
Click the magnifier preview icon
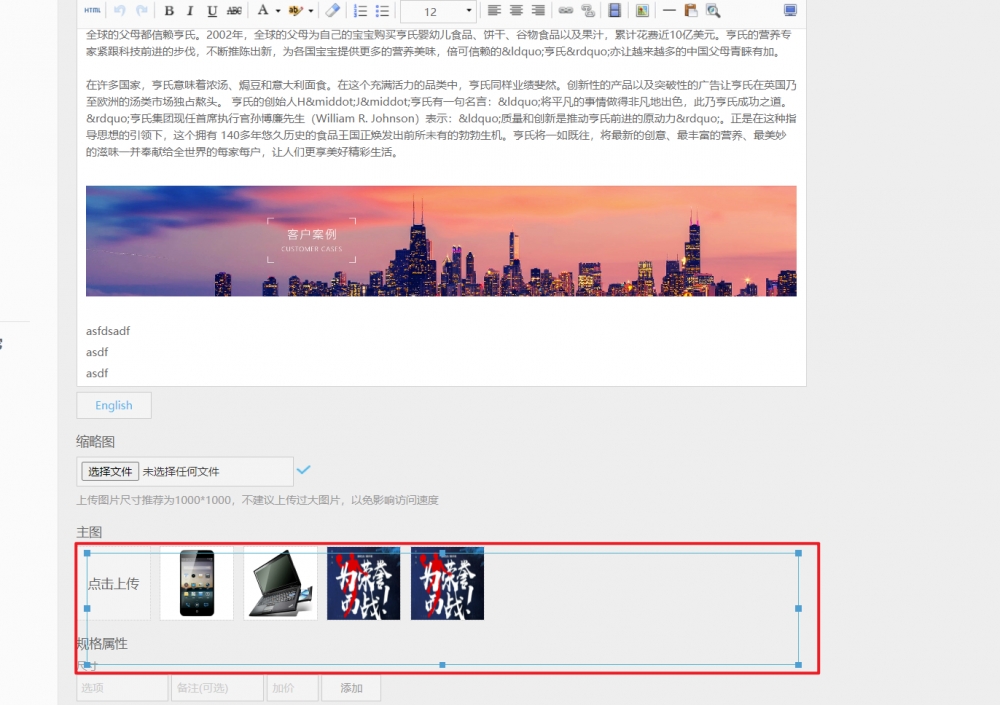point(713,10)
